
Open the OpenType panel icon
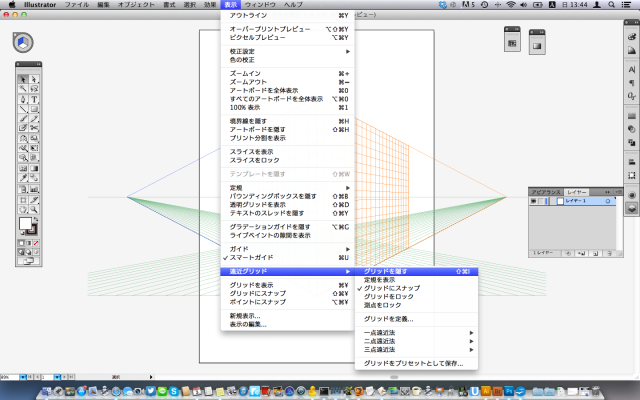tap(631, 96)
